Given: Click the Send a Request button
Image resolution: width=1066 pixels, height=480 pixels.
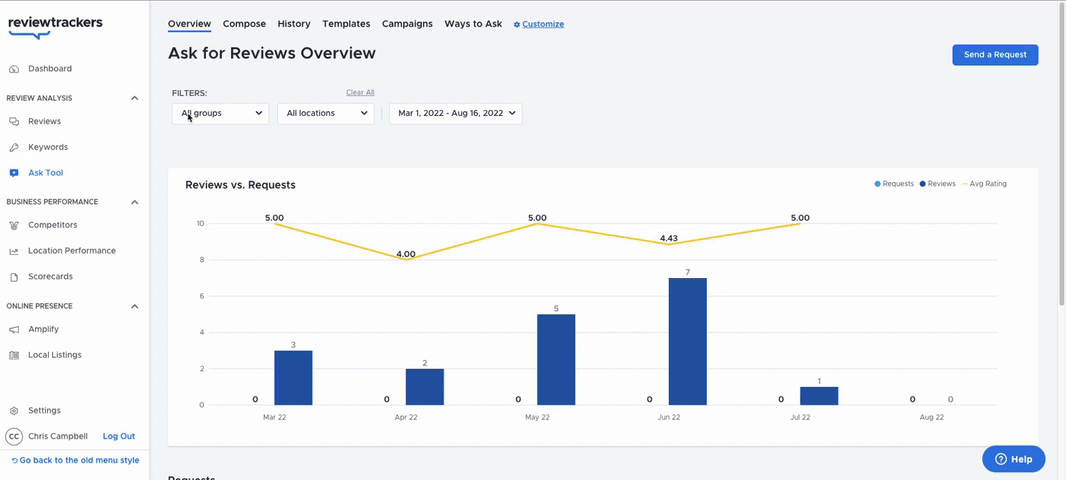Looking at the screenshot, I should 995,55.
